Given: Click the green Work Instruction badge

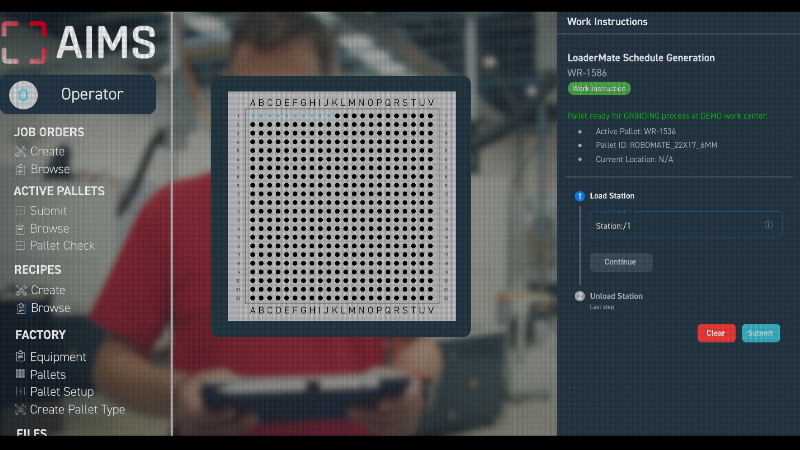Looking at the screenshot, I should (599, 89).
